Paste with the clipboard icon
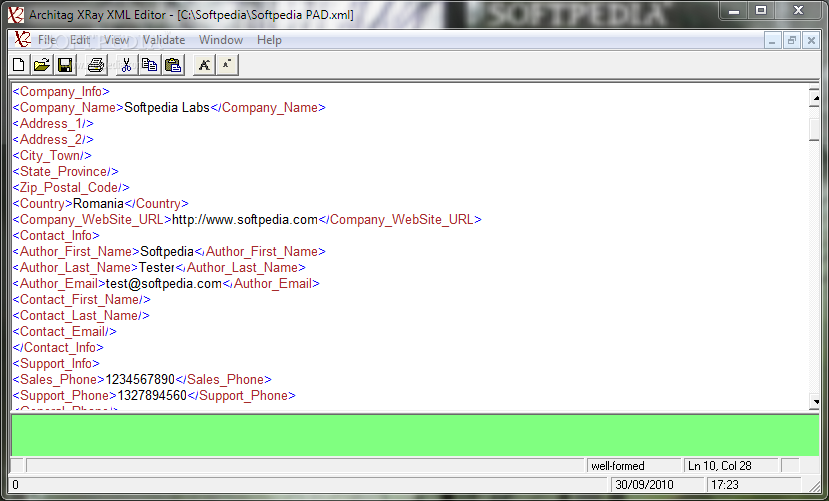 click(173, 65)
